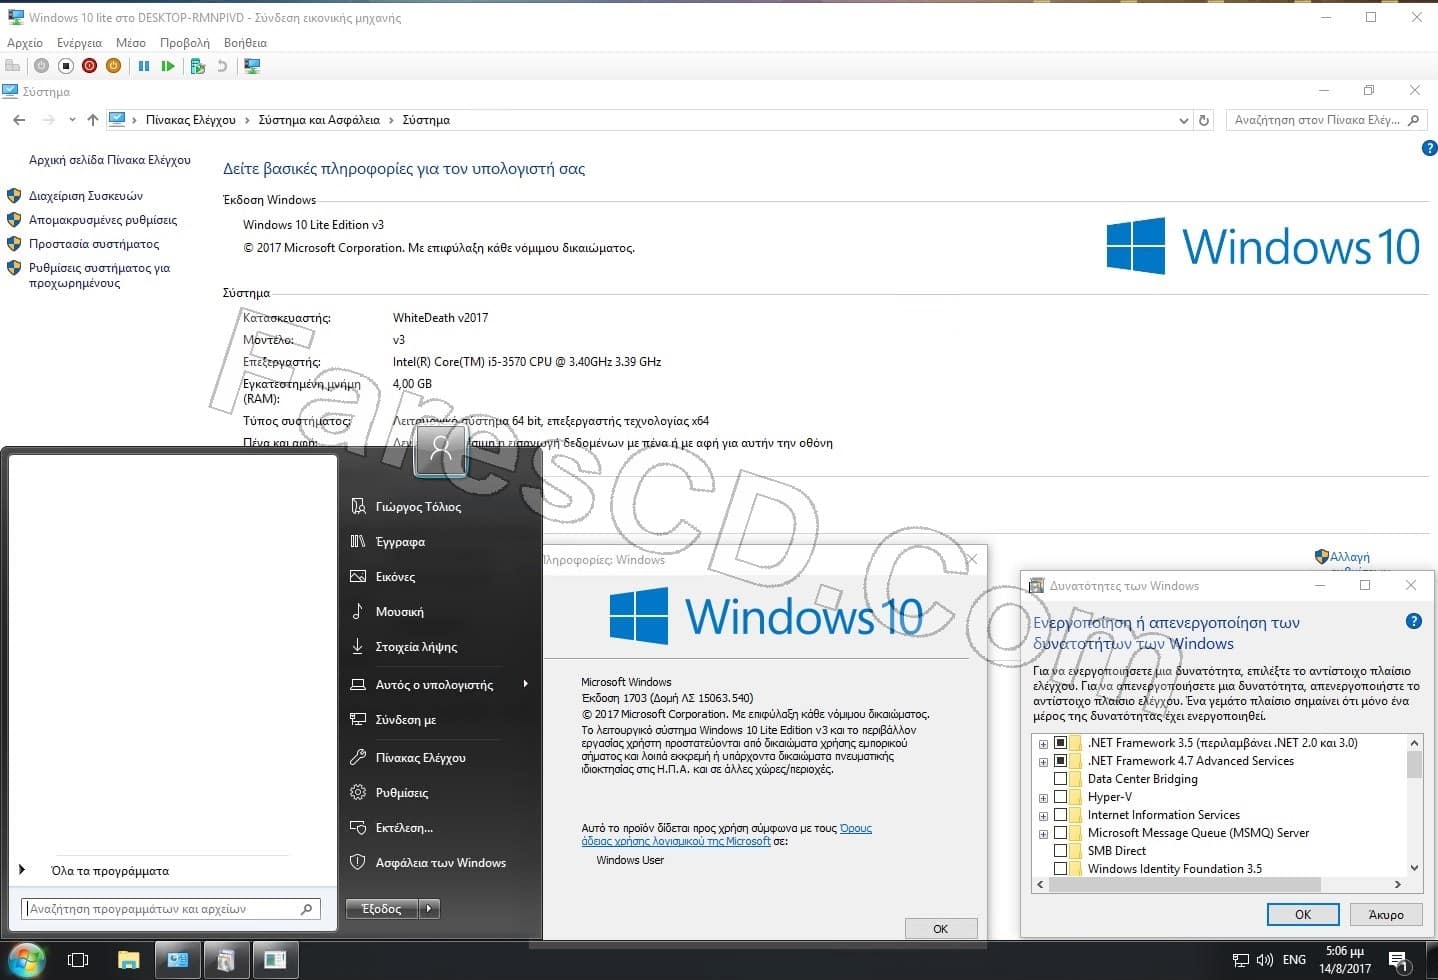Screen dimensions: 1438x980
Task: Click the Enhanced Session monitor icon
Action: 252,66
